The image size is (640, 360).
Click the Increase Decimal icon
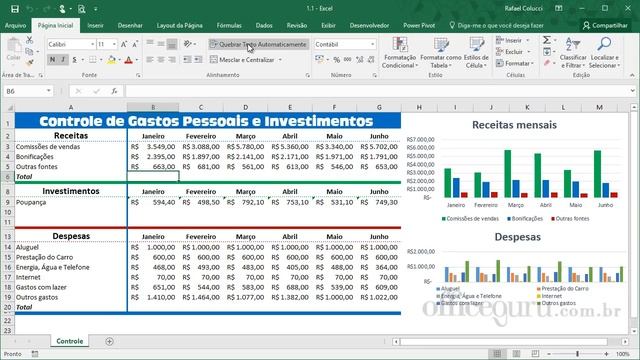click(359, 60)
